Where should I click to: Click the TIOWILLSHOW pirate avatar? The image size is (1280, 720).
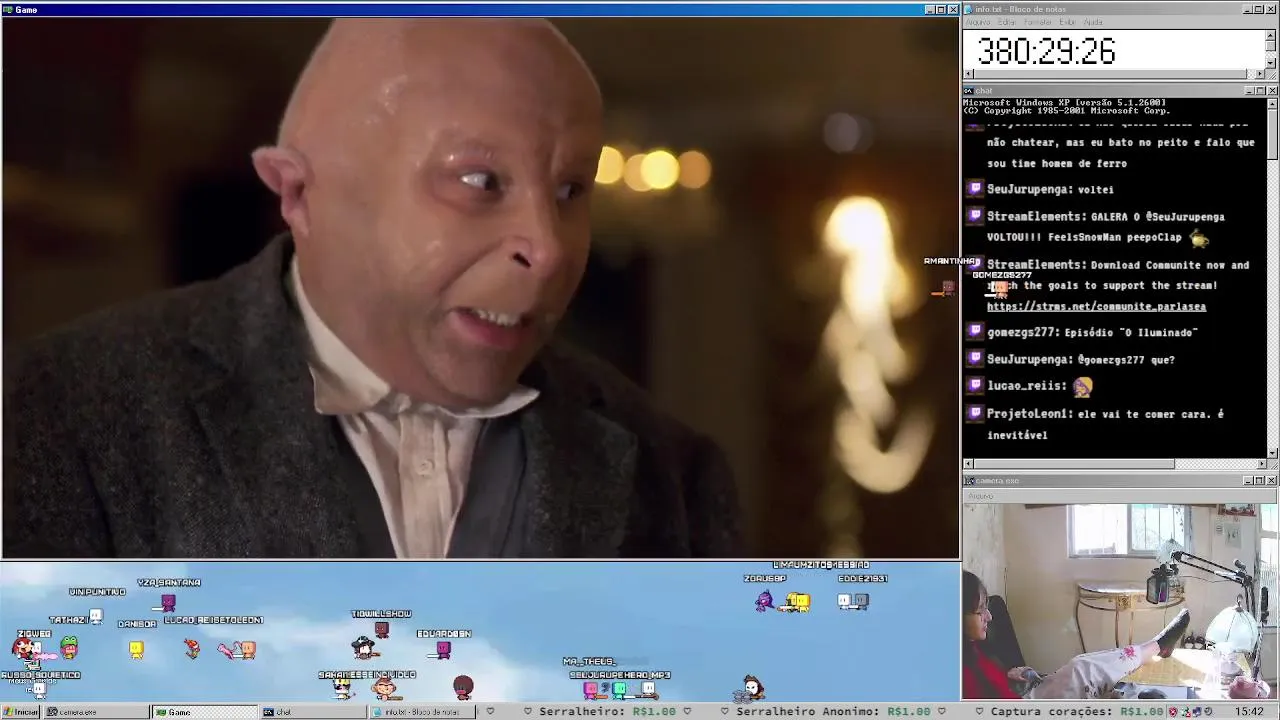pyautogui.click(x=366, y=647)
